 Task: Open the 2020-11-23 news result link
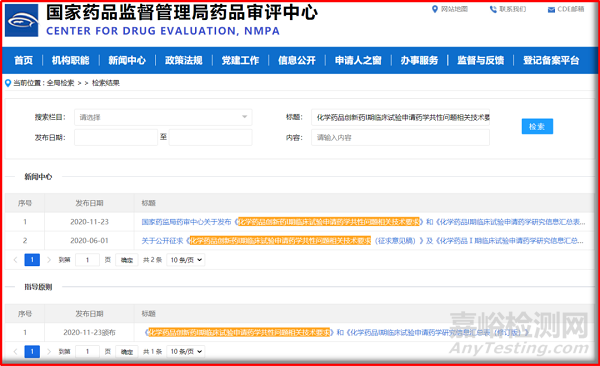(363, 222)
